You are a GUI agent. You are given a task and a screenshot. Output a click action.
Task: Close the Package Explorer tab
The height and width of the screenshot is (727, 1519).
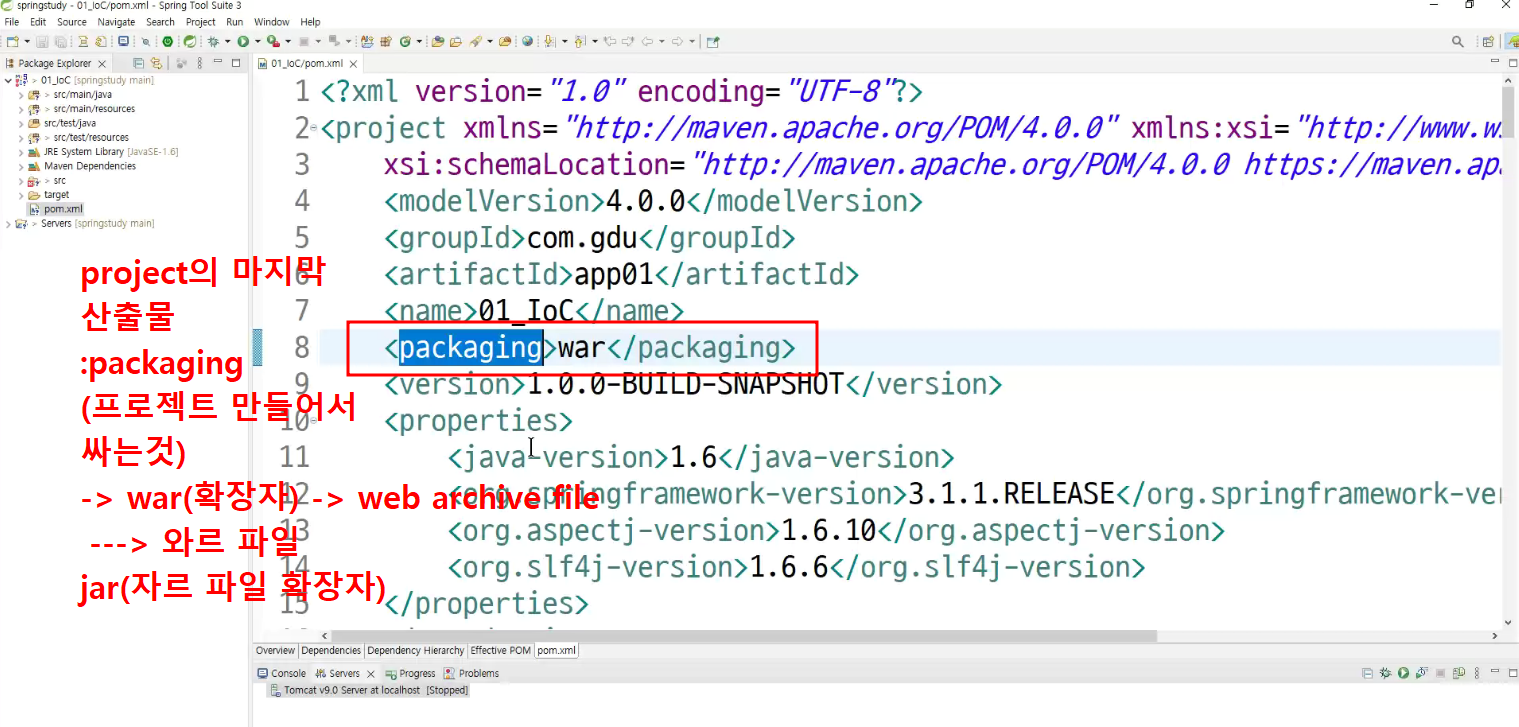[x=100, y=63]
